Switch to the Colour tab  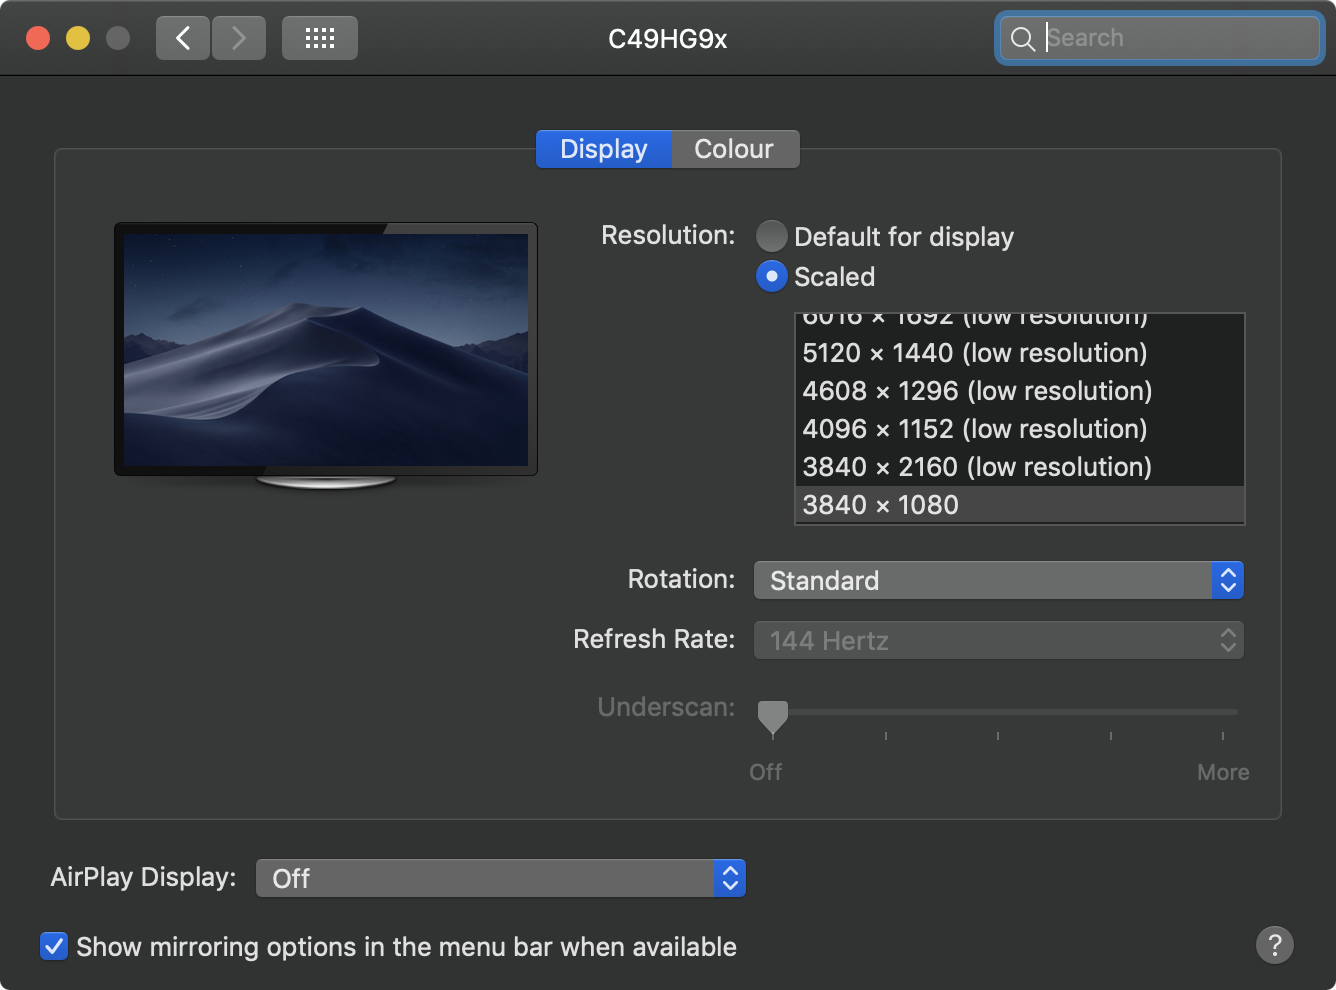pyautogui.click(x=734, y=148)
